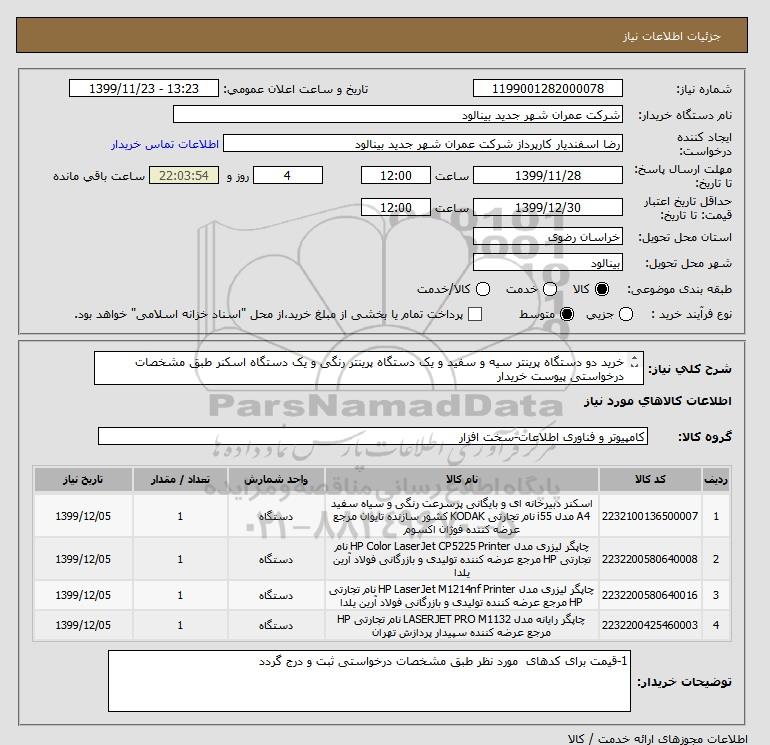
Task: Click product code 2232200580640008
Action: click(x=650, y=559)
